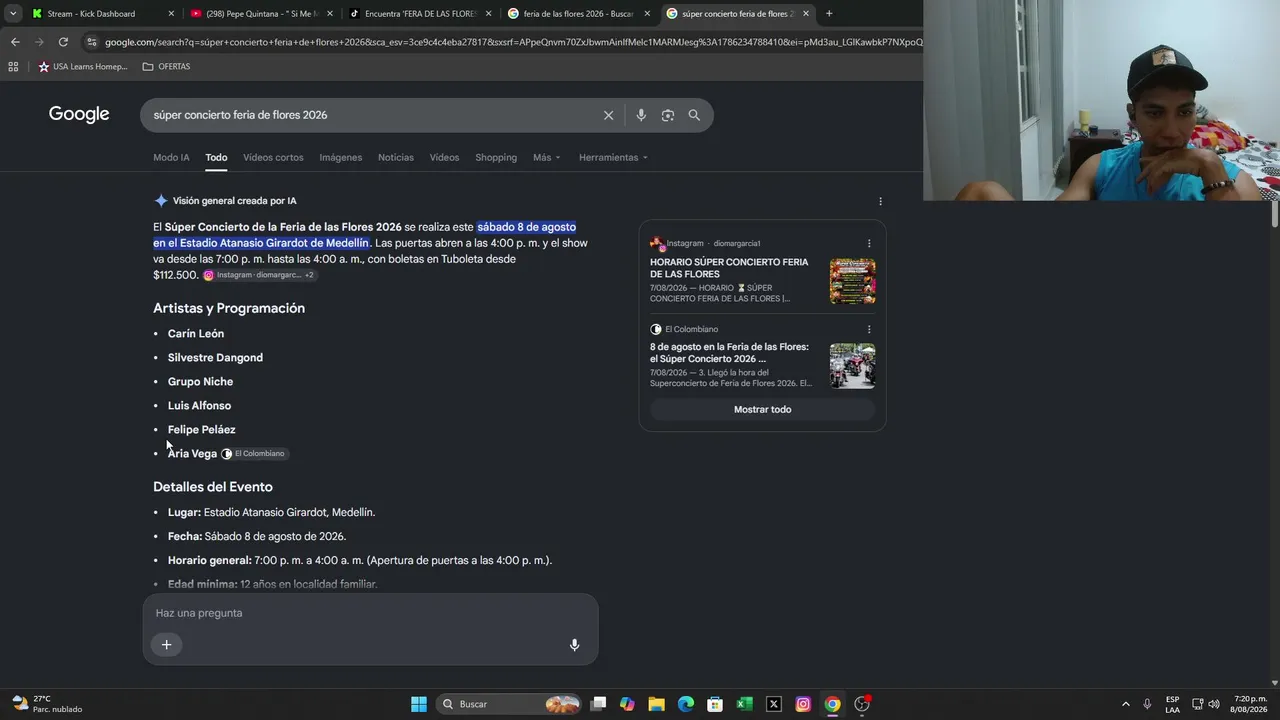Viewport: 1280px width, 720px height.
Task: Open options for the El Colombiano source
Action: click(869, 329)
